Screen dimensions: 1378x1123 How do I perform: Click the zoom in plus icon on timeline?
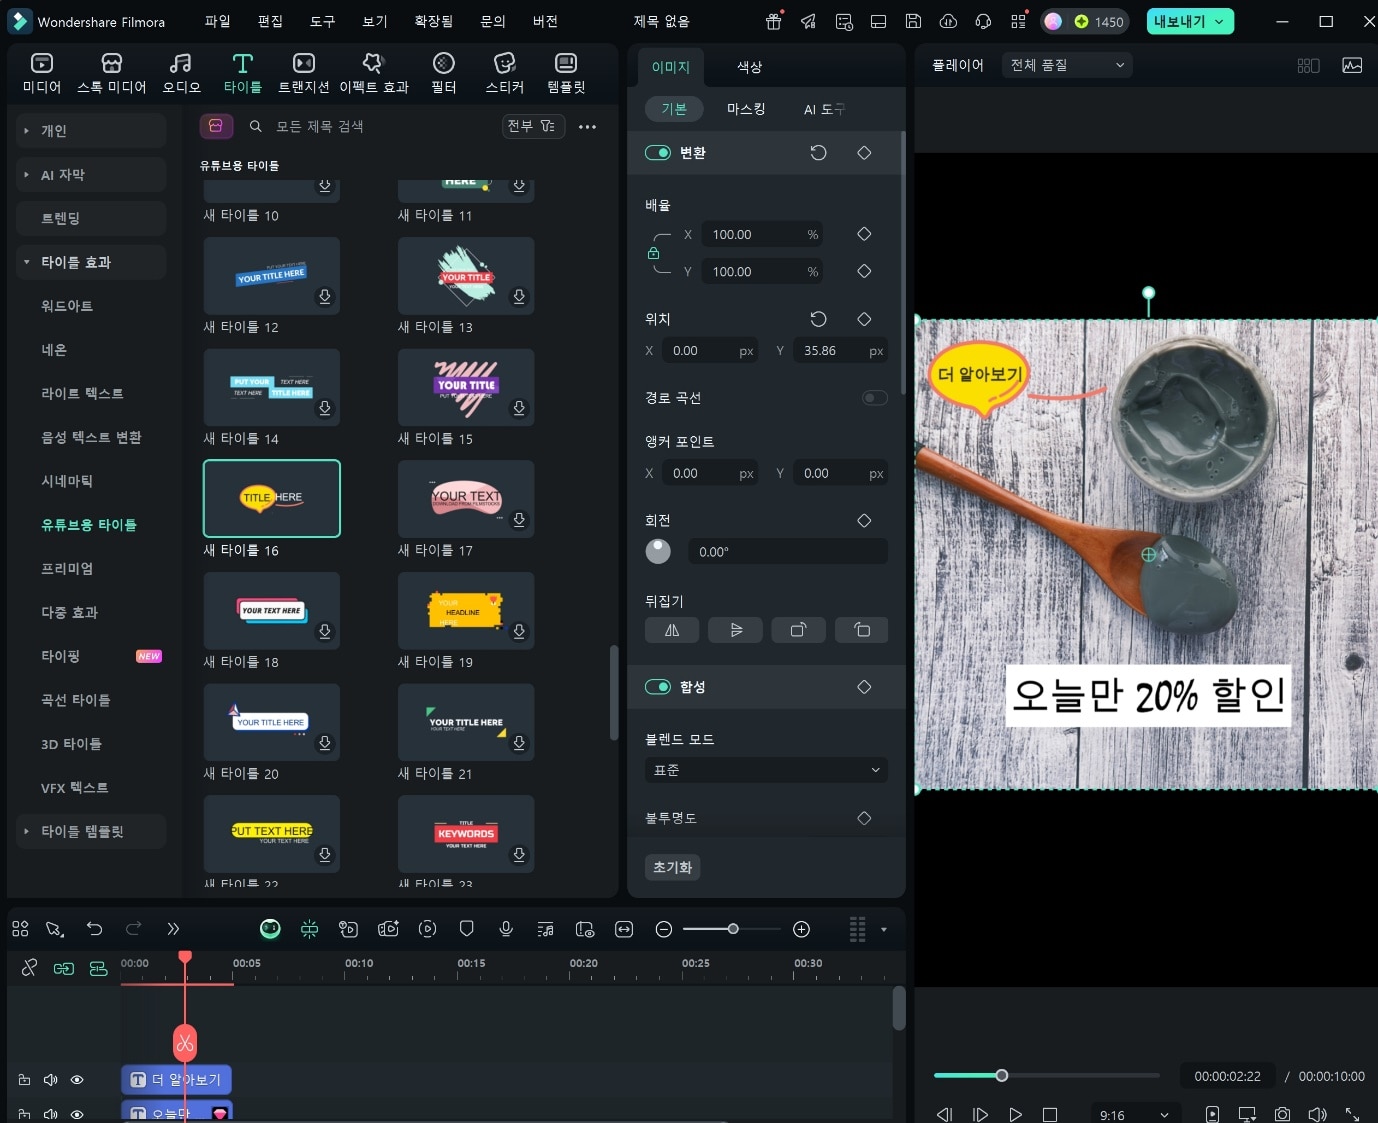tap(801, 929)
